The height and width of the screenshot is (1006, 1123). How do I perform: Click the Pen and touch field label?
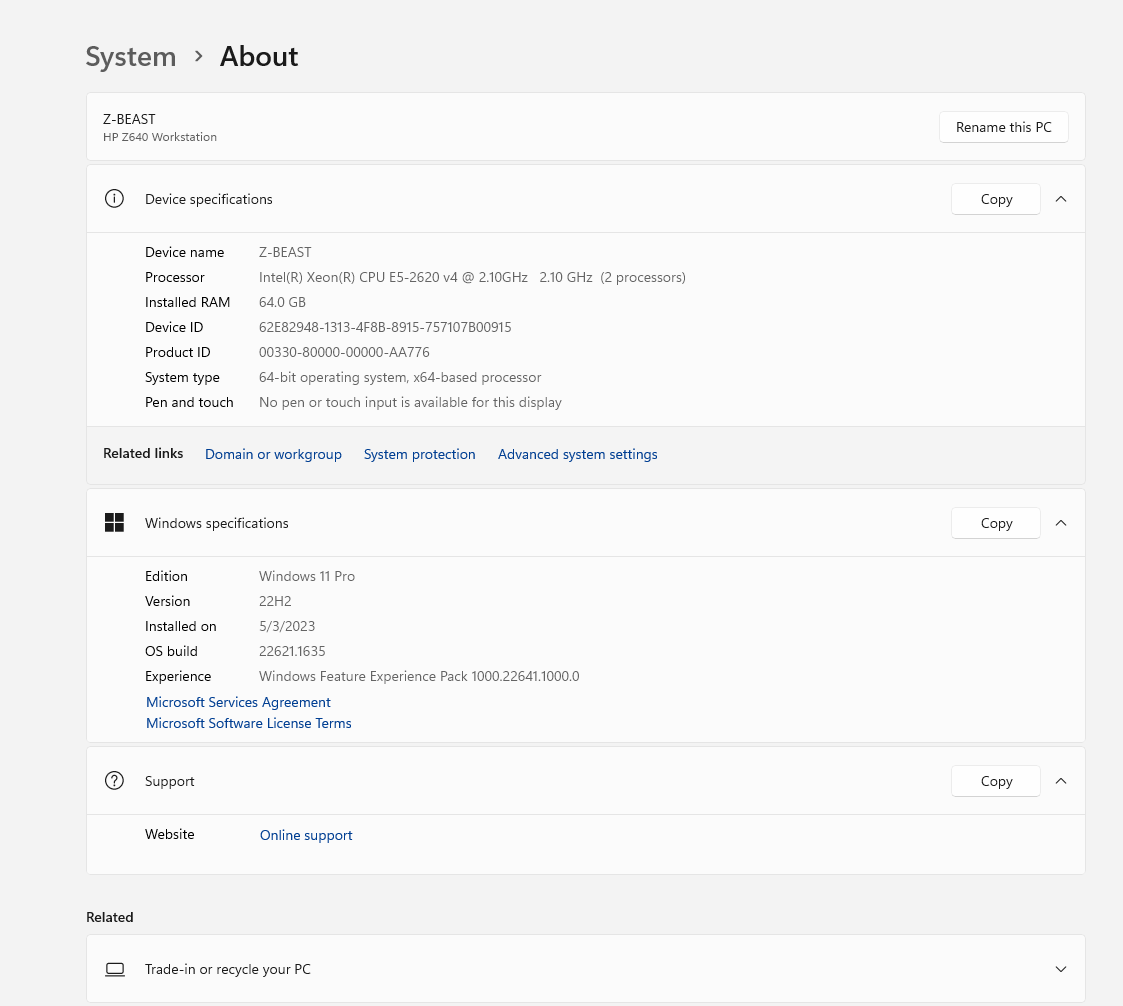point(189,402)
